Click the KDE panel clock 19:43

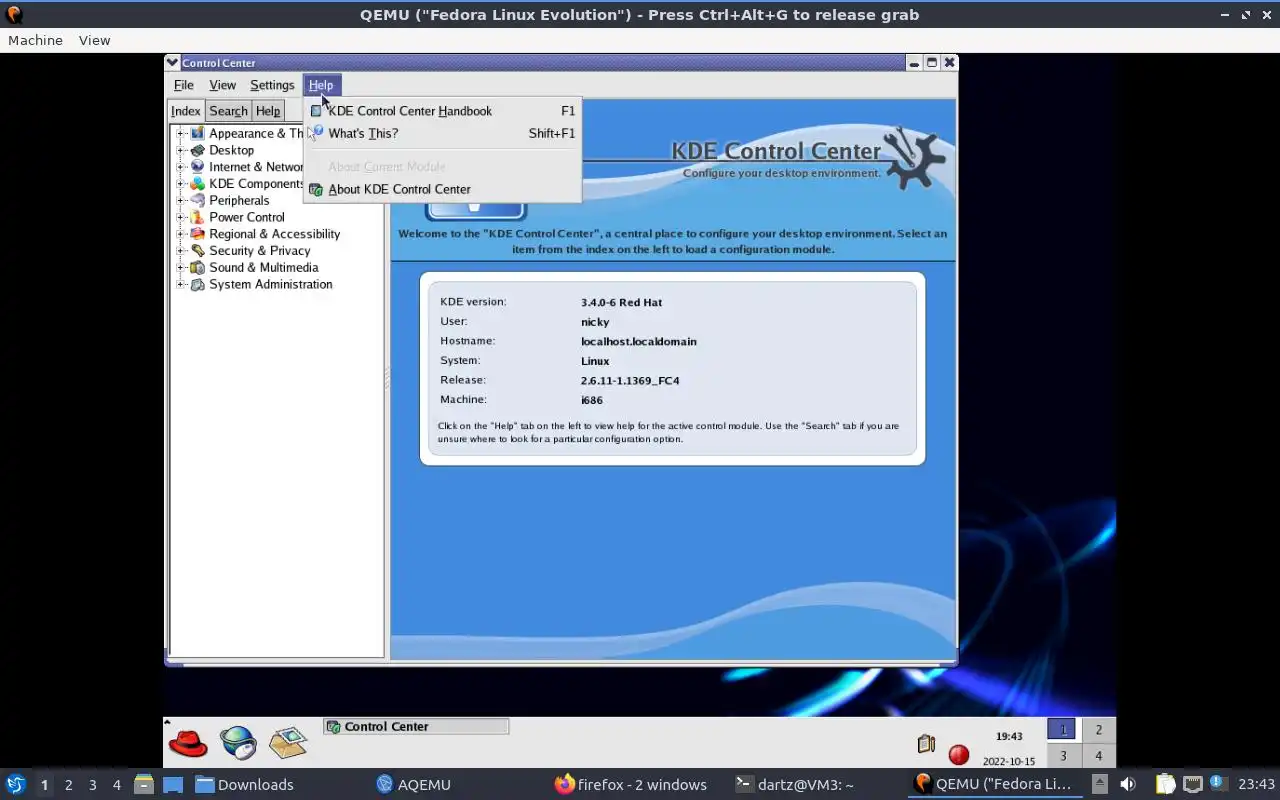pos(1009,736)
